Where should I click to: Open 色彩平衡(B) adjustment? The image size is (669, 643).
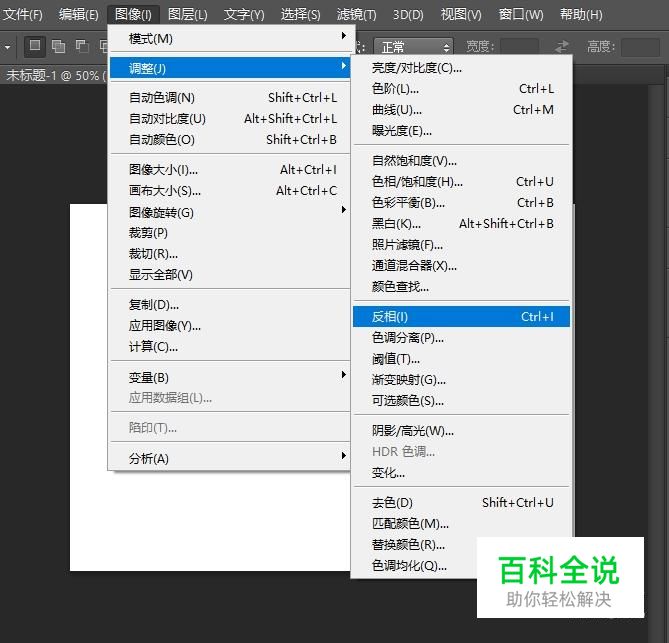pos(461,203)
